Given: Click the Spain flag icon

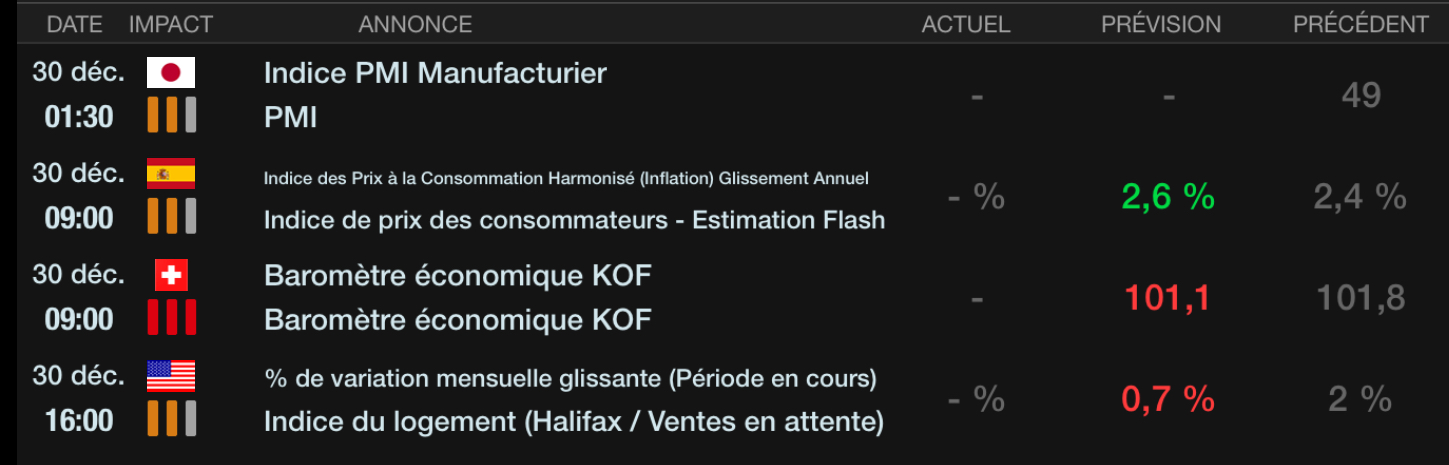Looking at the screenshot, I should [171, 174].
